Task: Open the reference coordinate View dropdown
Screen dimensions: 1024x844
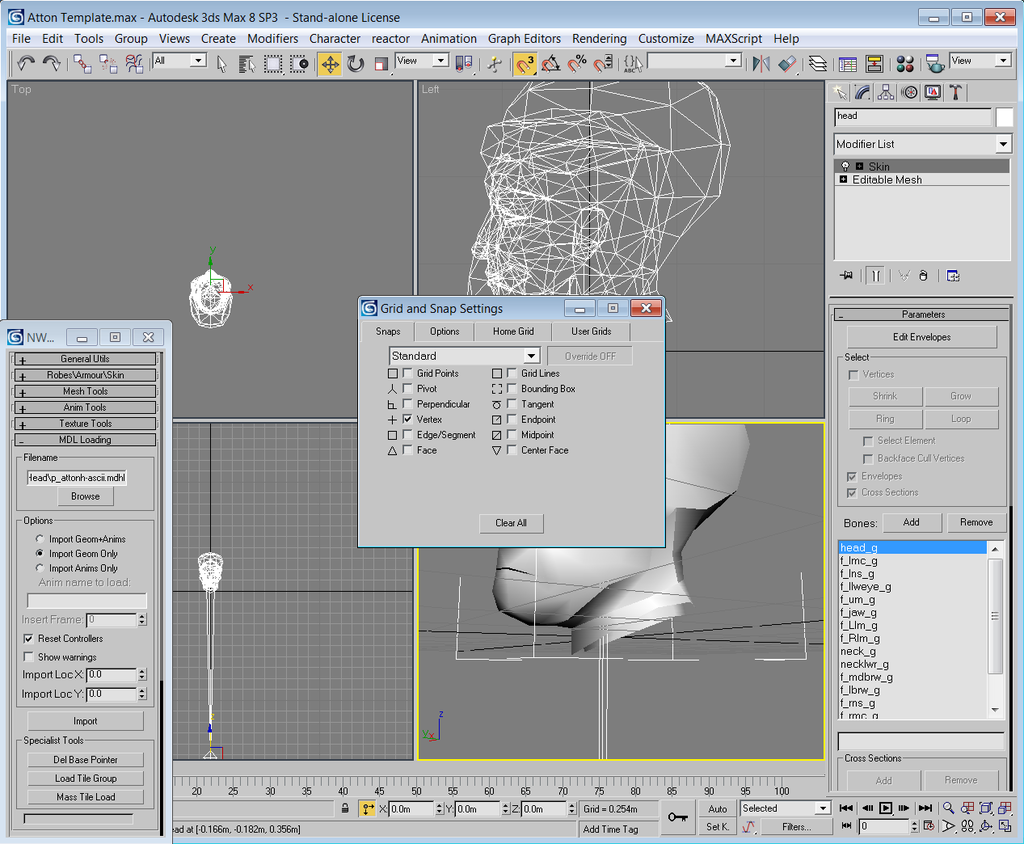Action: (422, 61)
